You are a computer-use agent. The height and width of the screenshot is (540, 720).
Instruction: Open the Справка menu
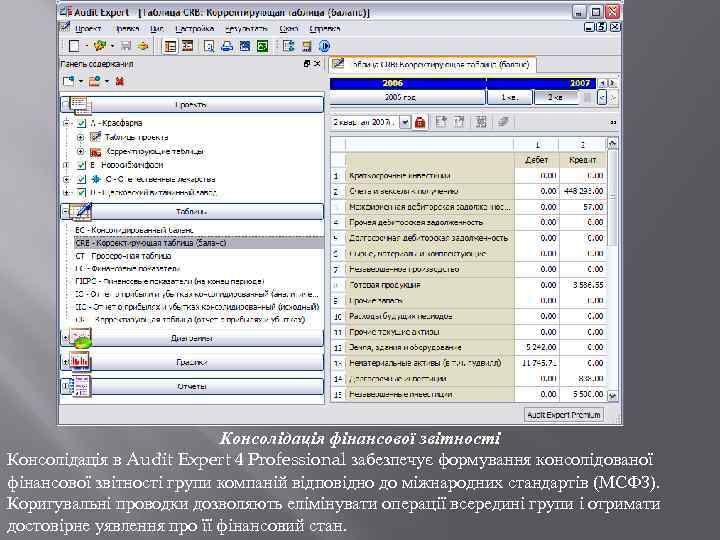coord(325,28)
